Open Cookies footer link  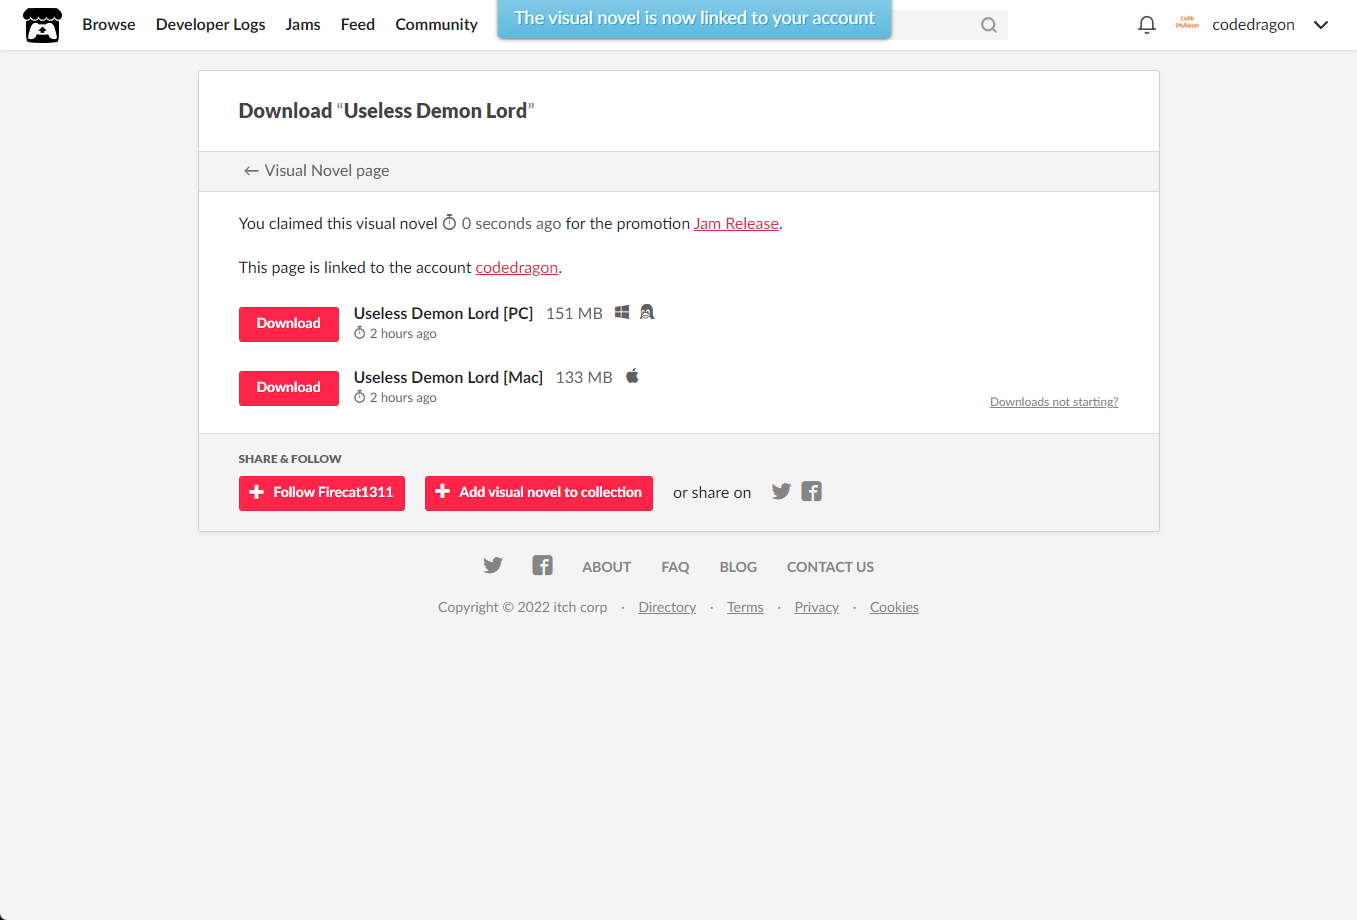point(894,607)
